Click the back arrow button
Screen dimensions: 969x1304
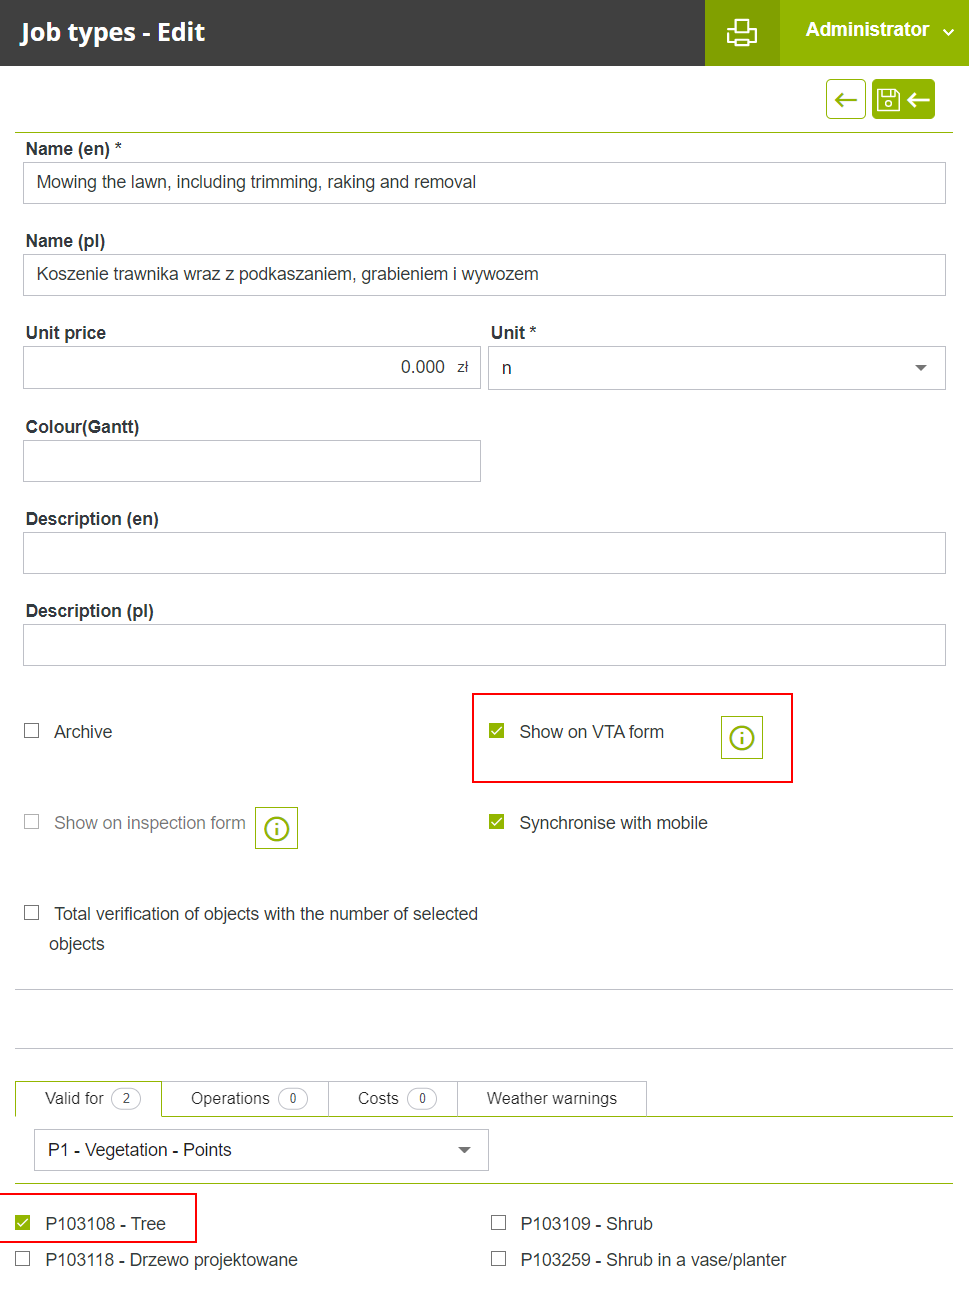click(845, 99)
